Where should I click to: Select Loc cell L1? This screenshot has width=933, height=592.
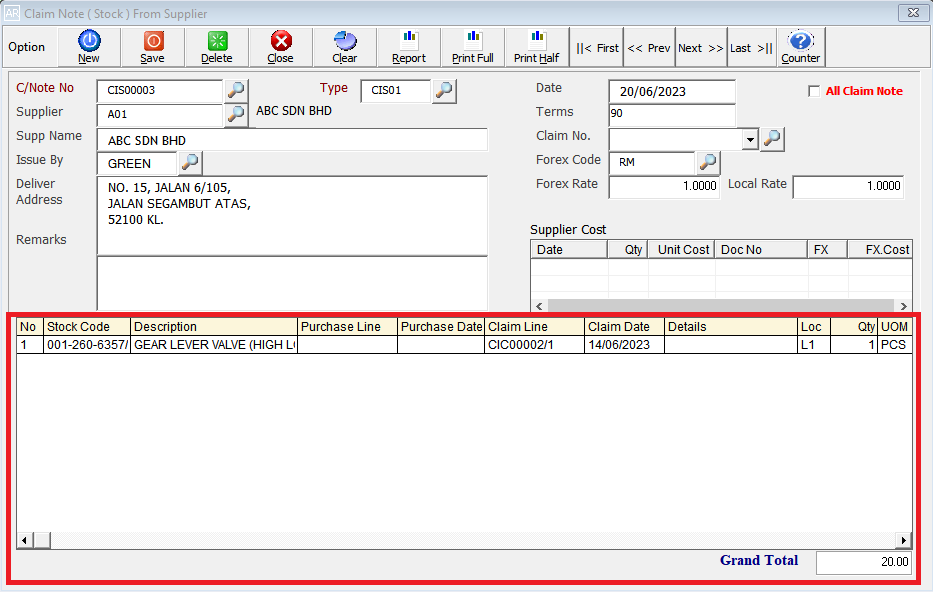coord(813,344)
